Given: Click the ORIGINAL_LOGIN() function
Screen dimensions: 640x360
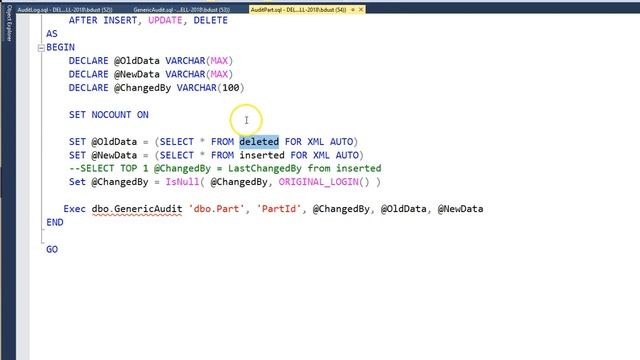Looking at the screenshot, I should [x=324, y=182].
